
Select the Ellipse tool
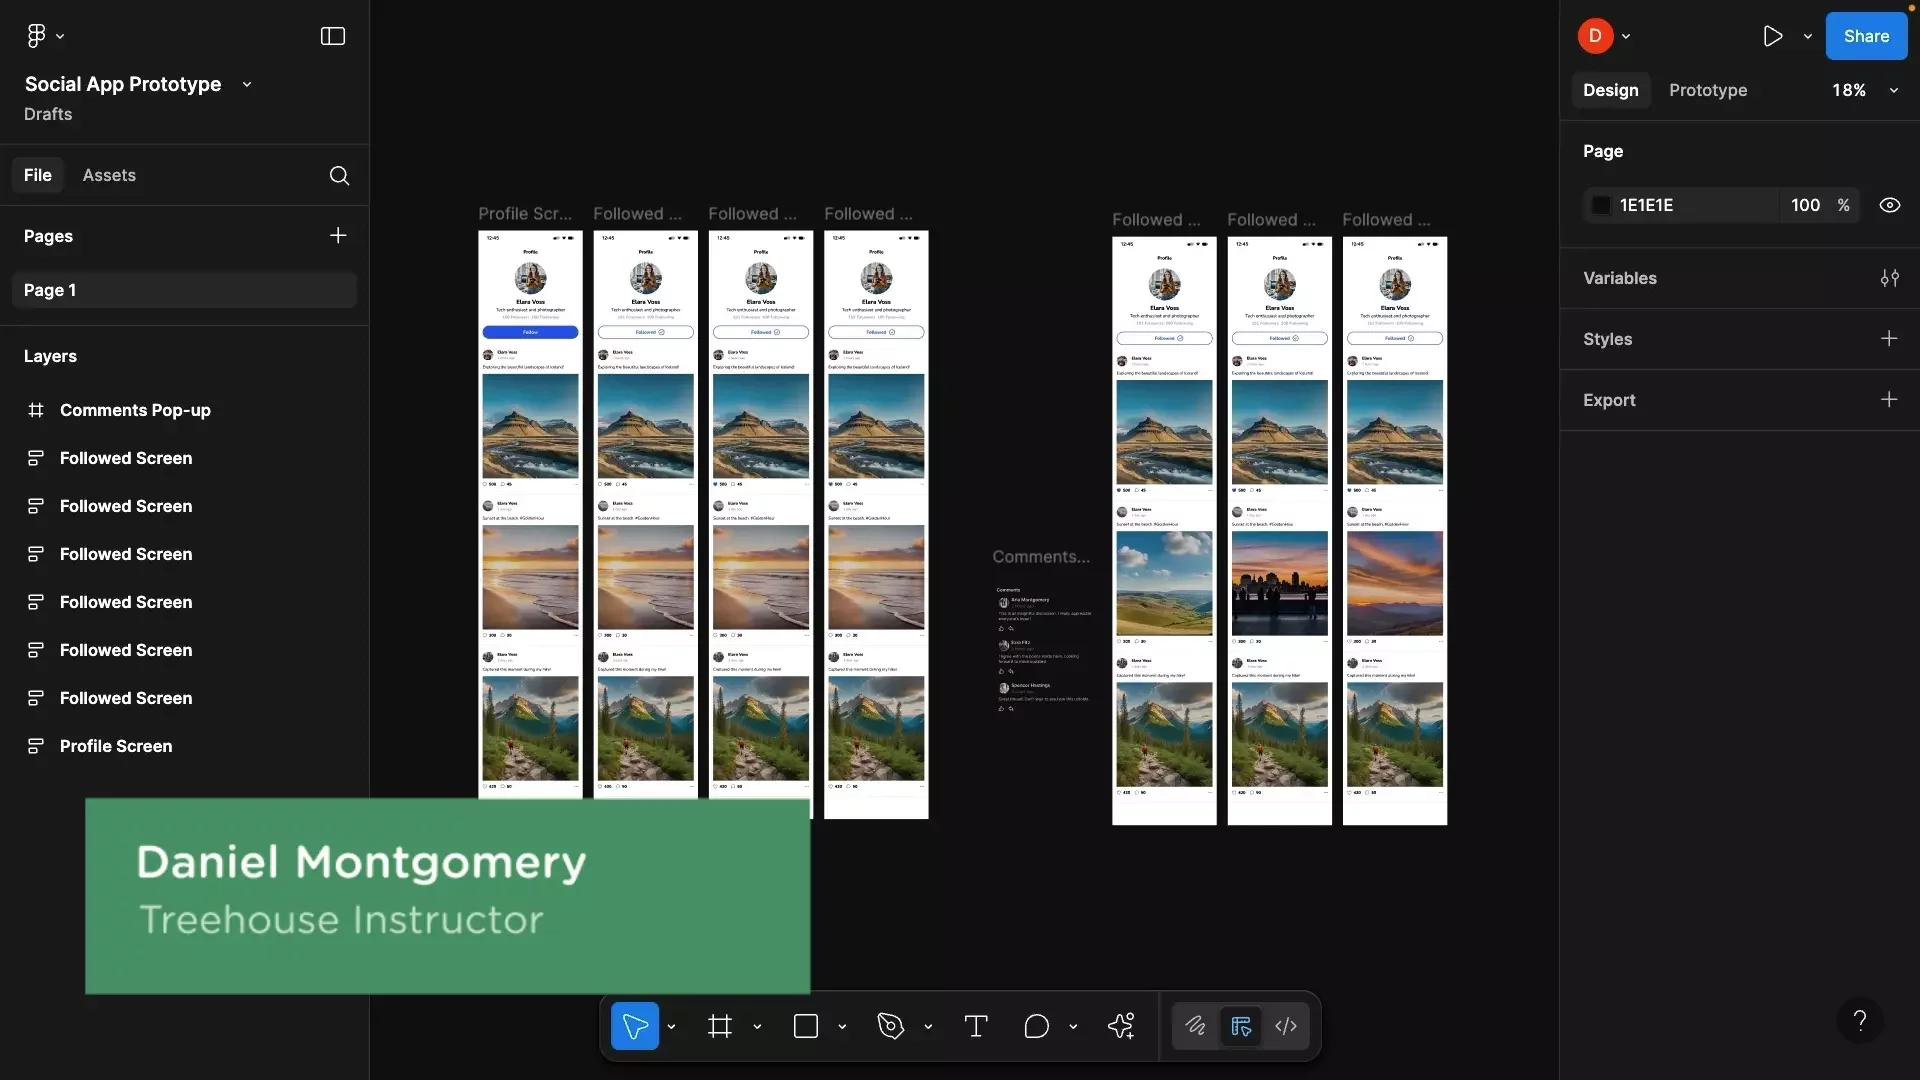pyautogui.click(x=1038, y=1026)
